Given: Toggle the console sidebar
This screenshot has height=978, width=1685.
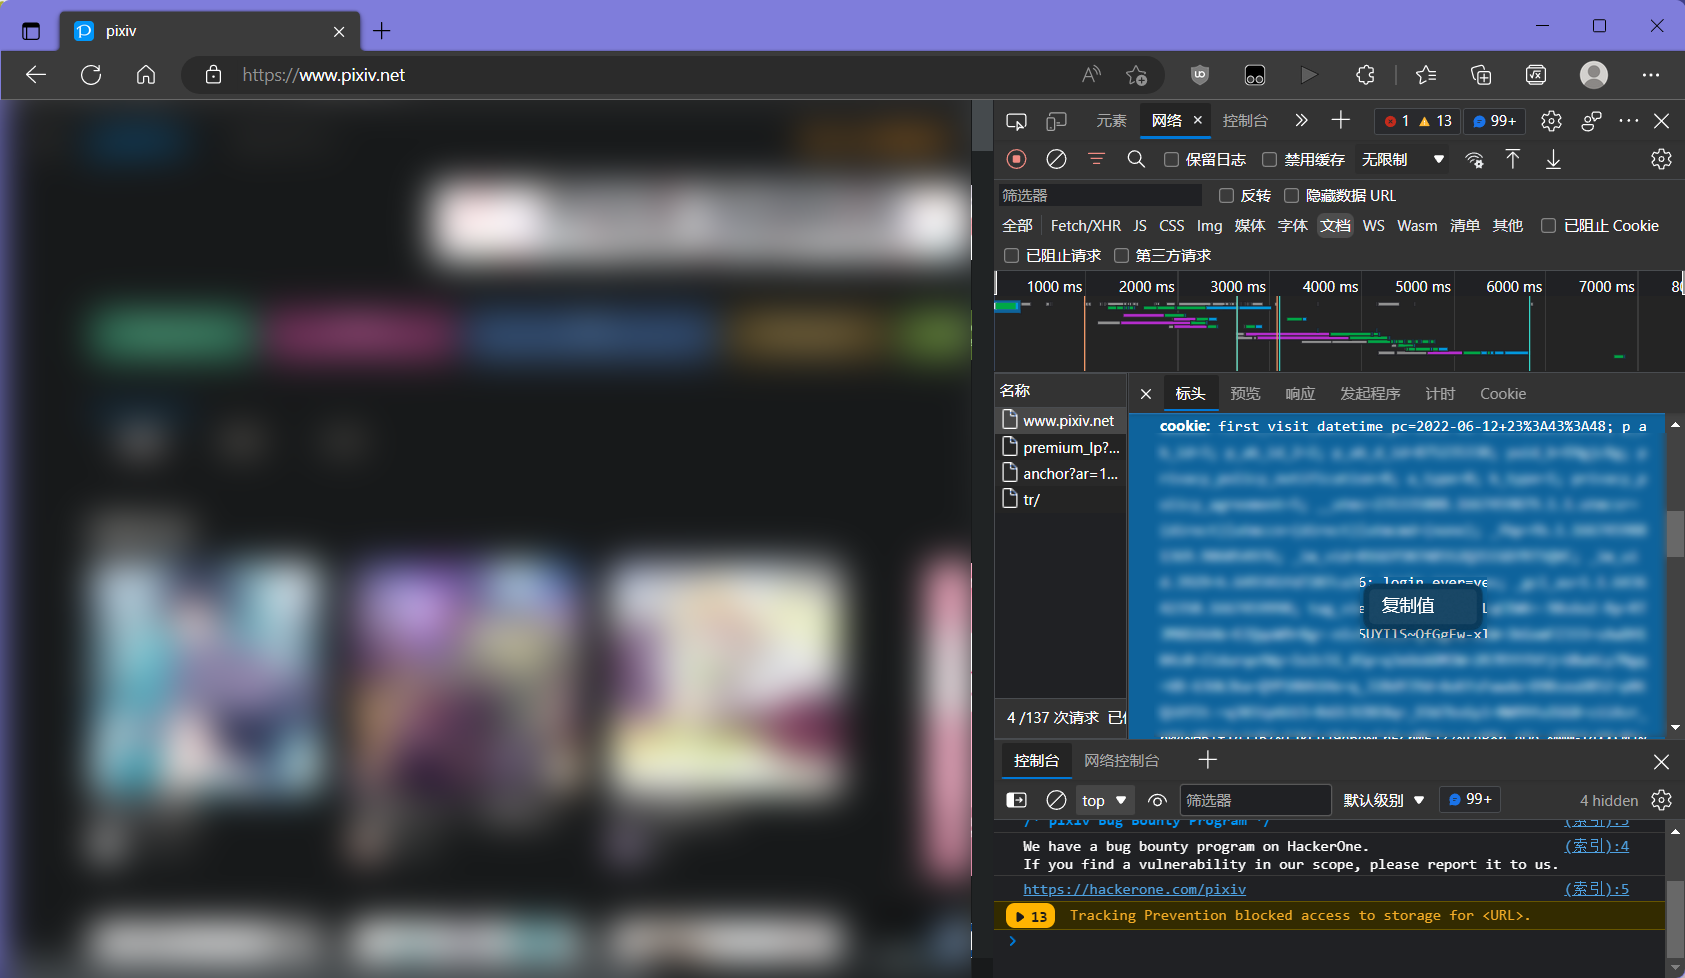Looking at the screenshot, I should pos(1016,800).
